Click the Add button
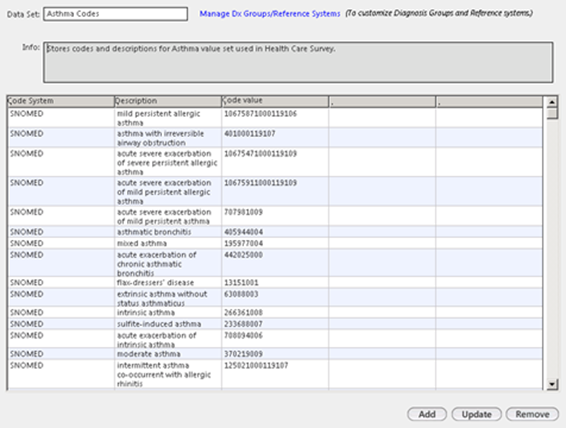566x428 pixels. (x=427, y=414)
